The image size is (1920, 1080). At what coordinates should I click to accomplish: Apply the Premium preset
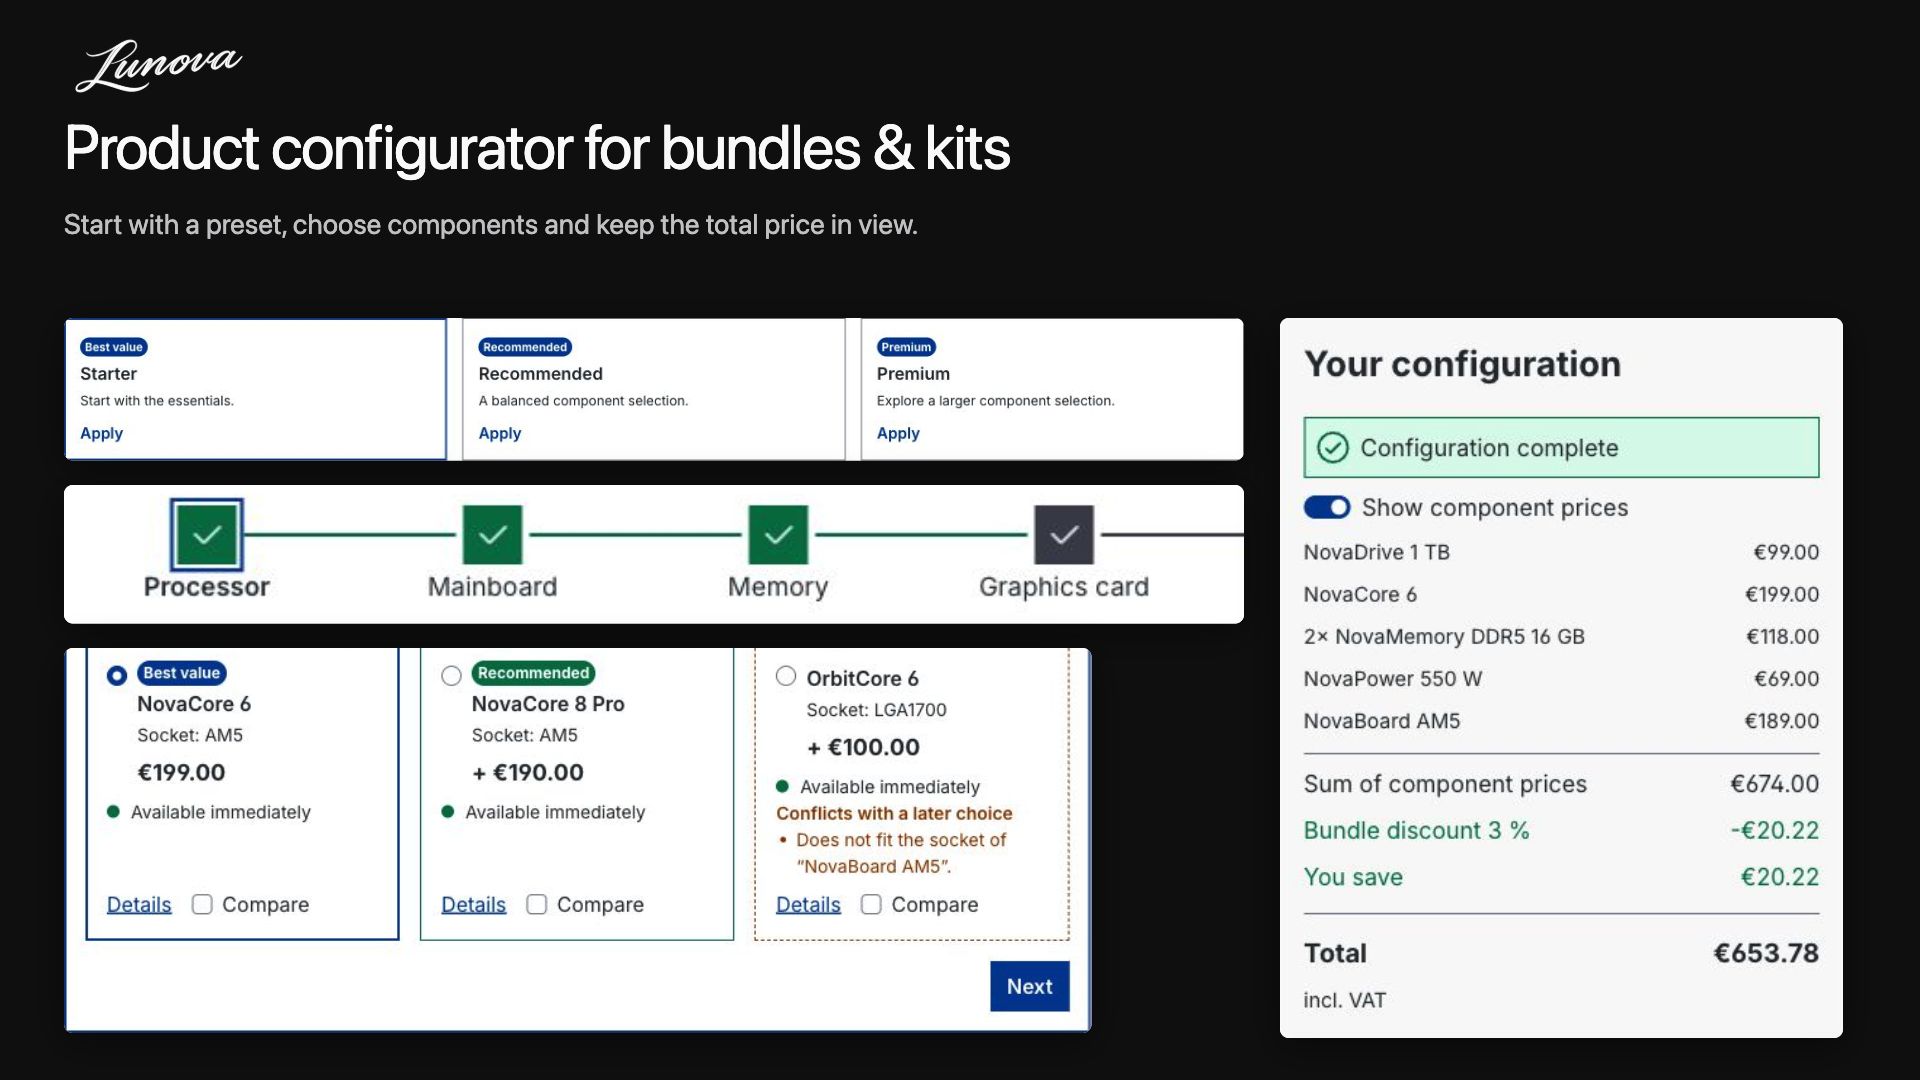[x=898, y=433]
